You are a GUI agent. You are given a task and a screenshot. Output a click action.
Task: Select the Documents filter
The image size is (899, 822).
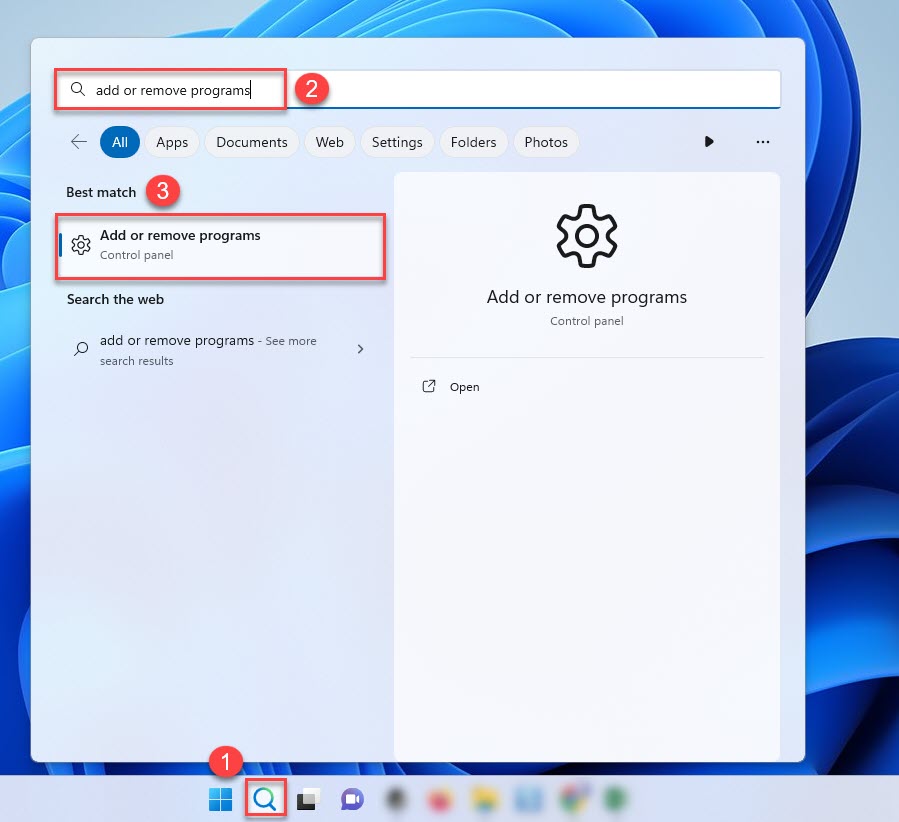pos(251,142)
